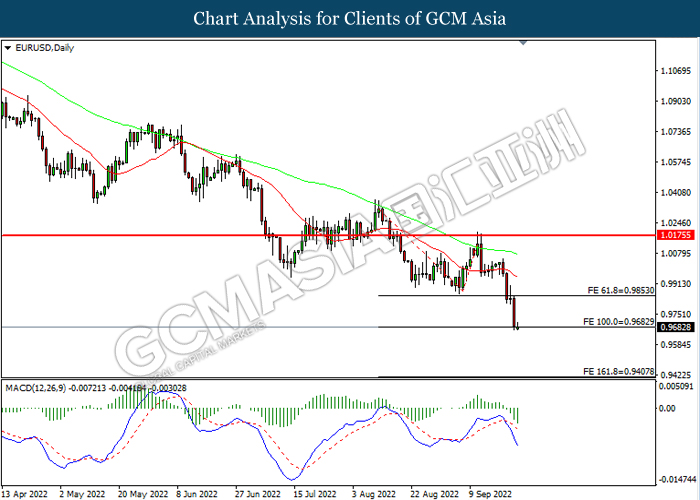Click the 20 May 2022 date label
The width and height of the screenshot is (700, 500).
[x=143, y=494]
